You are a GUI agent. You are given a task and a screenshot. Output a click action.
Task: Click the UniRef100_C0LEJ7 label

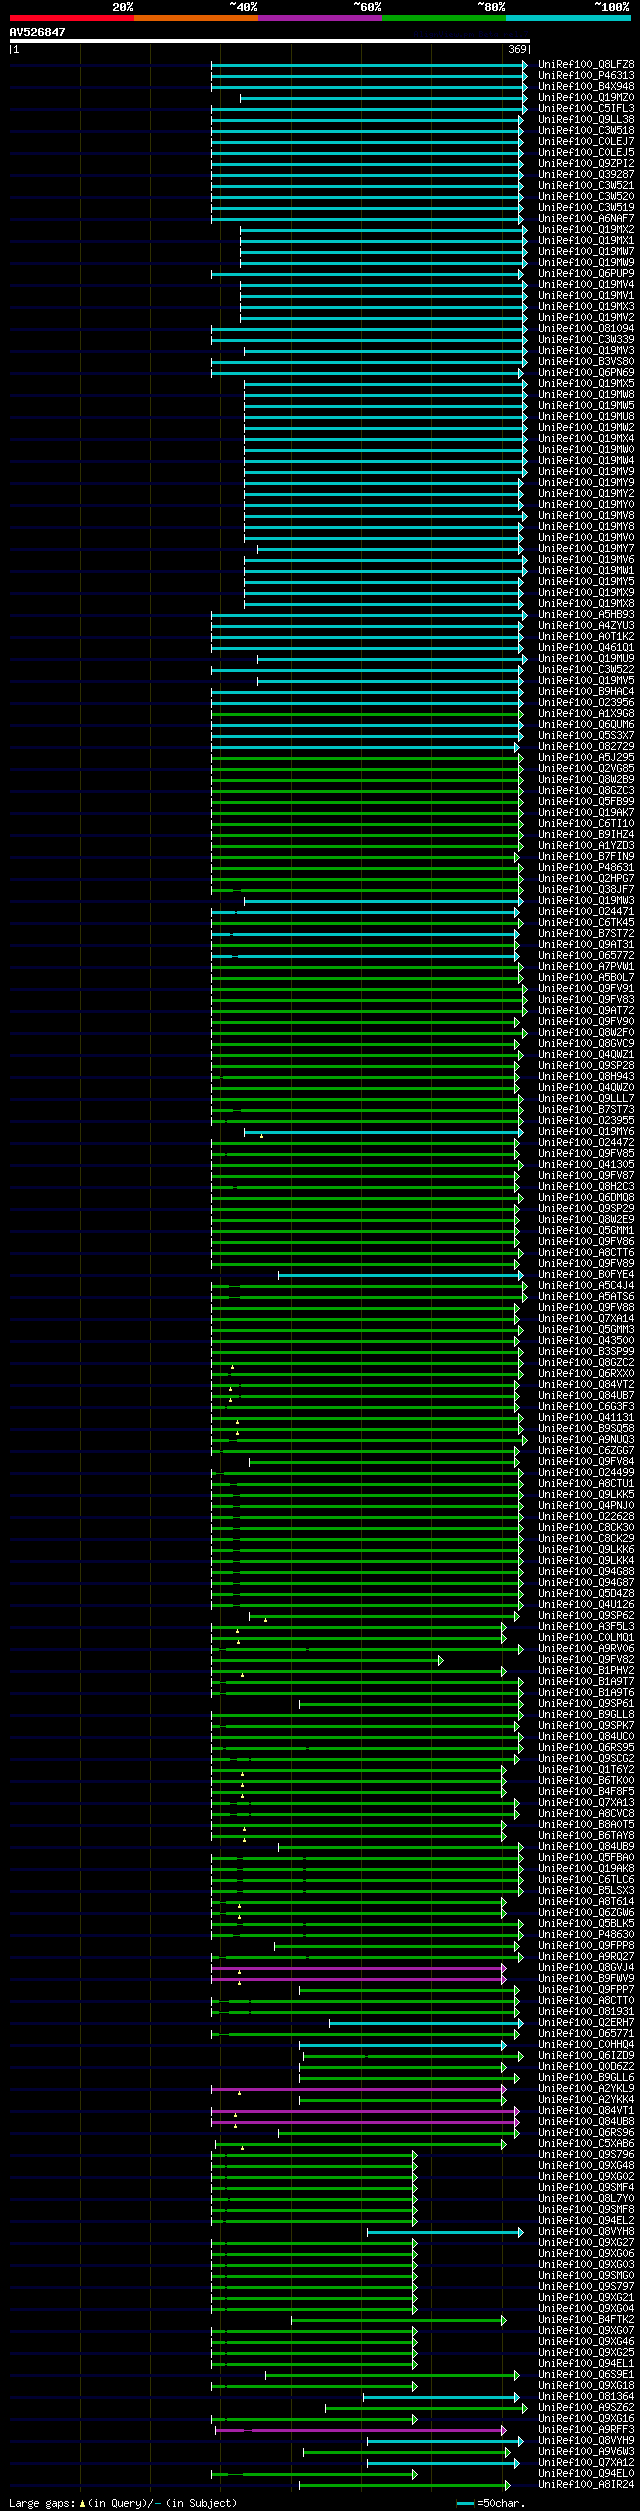pos(586,142)
